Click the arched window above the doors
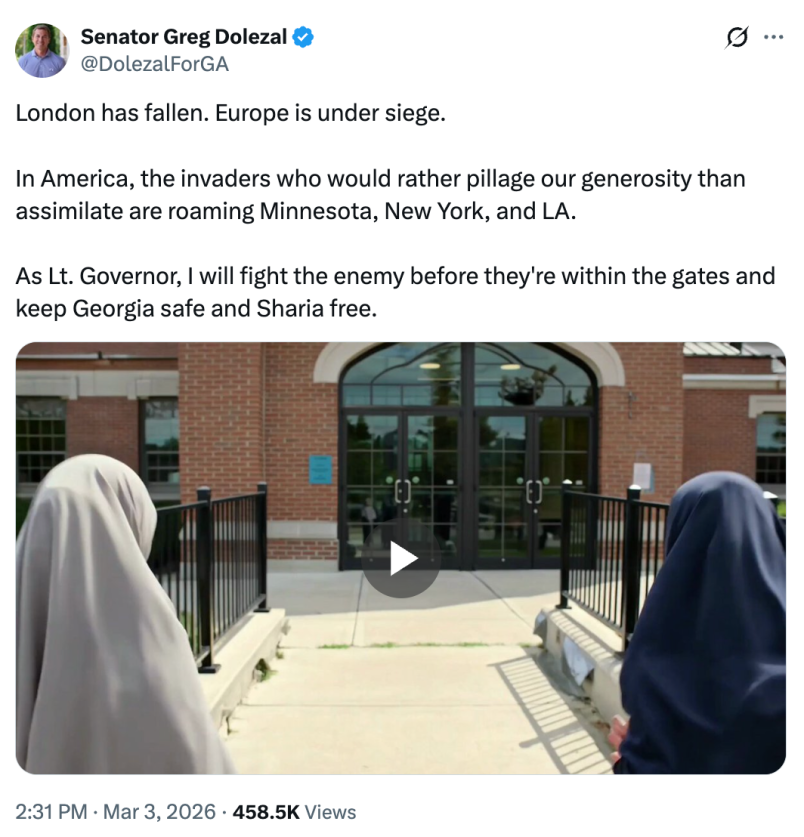The width and height of the screenshot is (804, 837). pos(468,374)
